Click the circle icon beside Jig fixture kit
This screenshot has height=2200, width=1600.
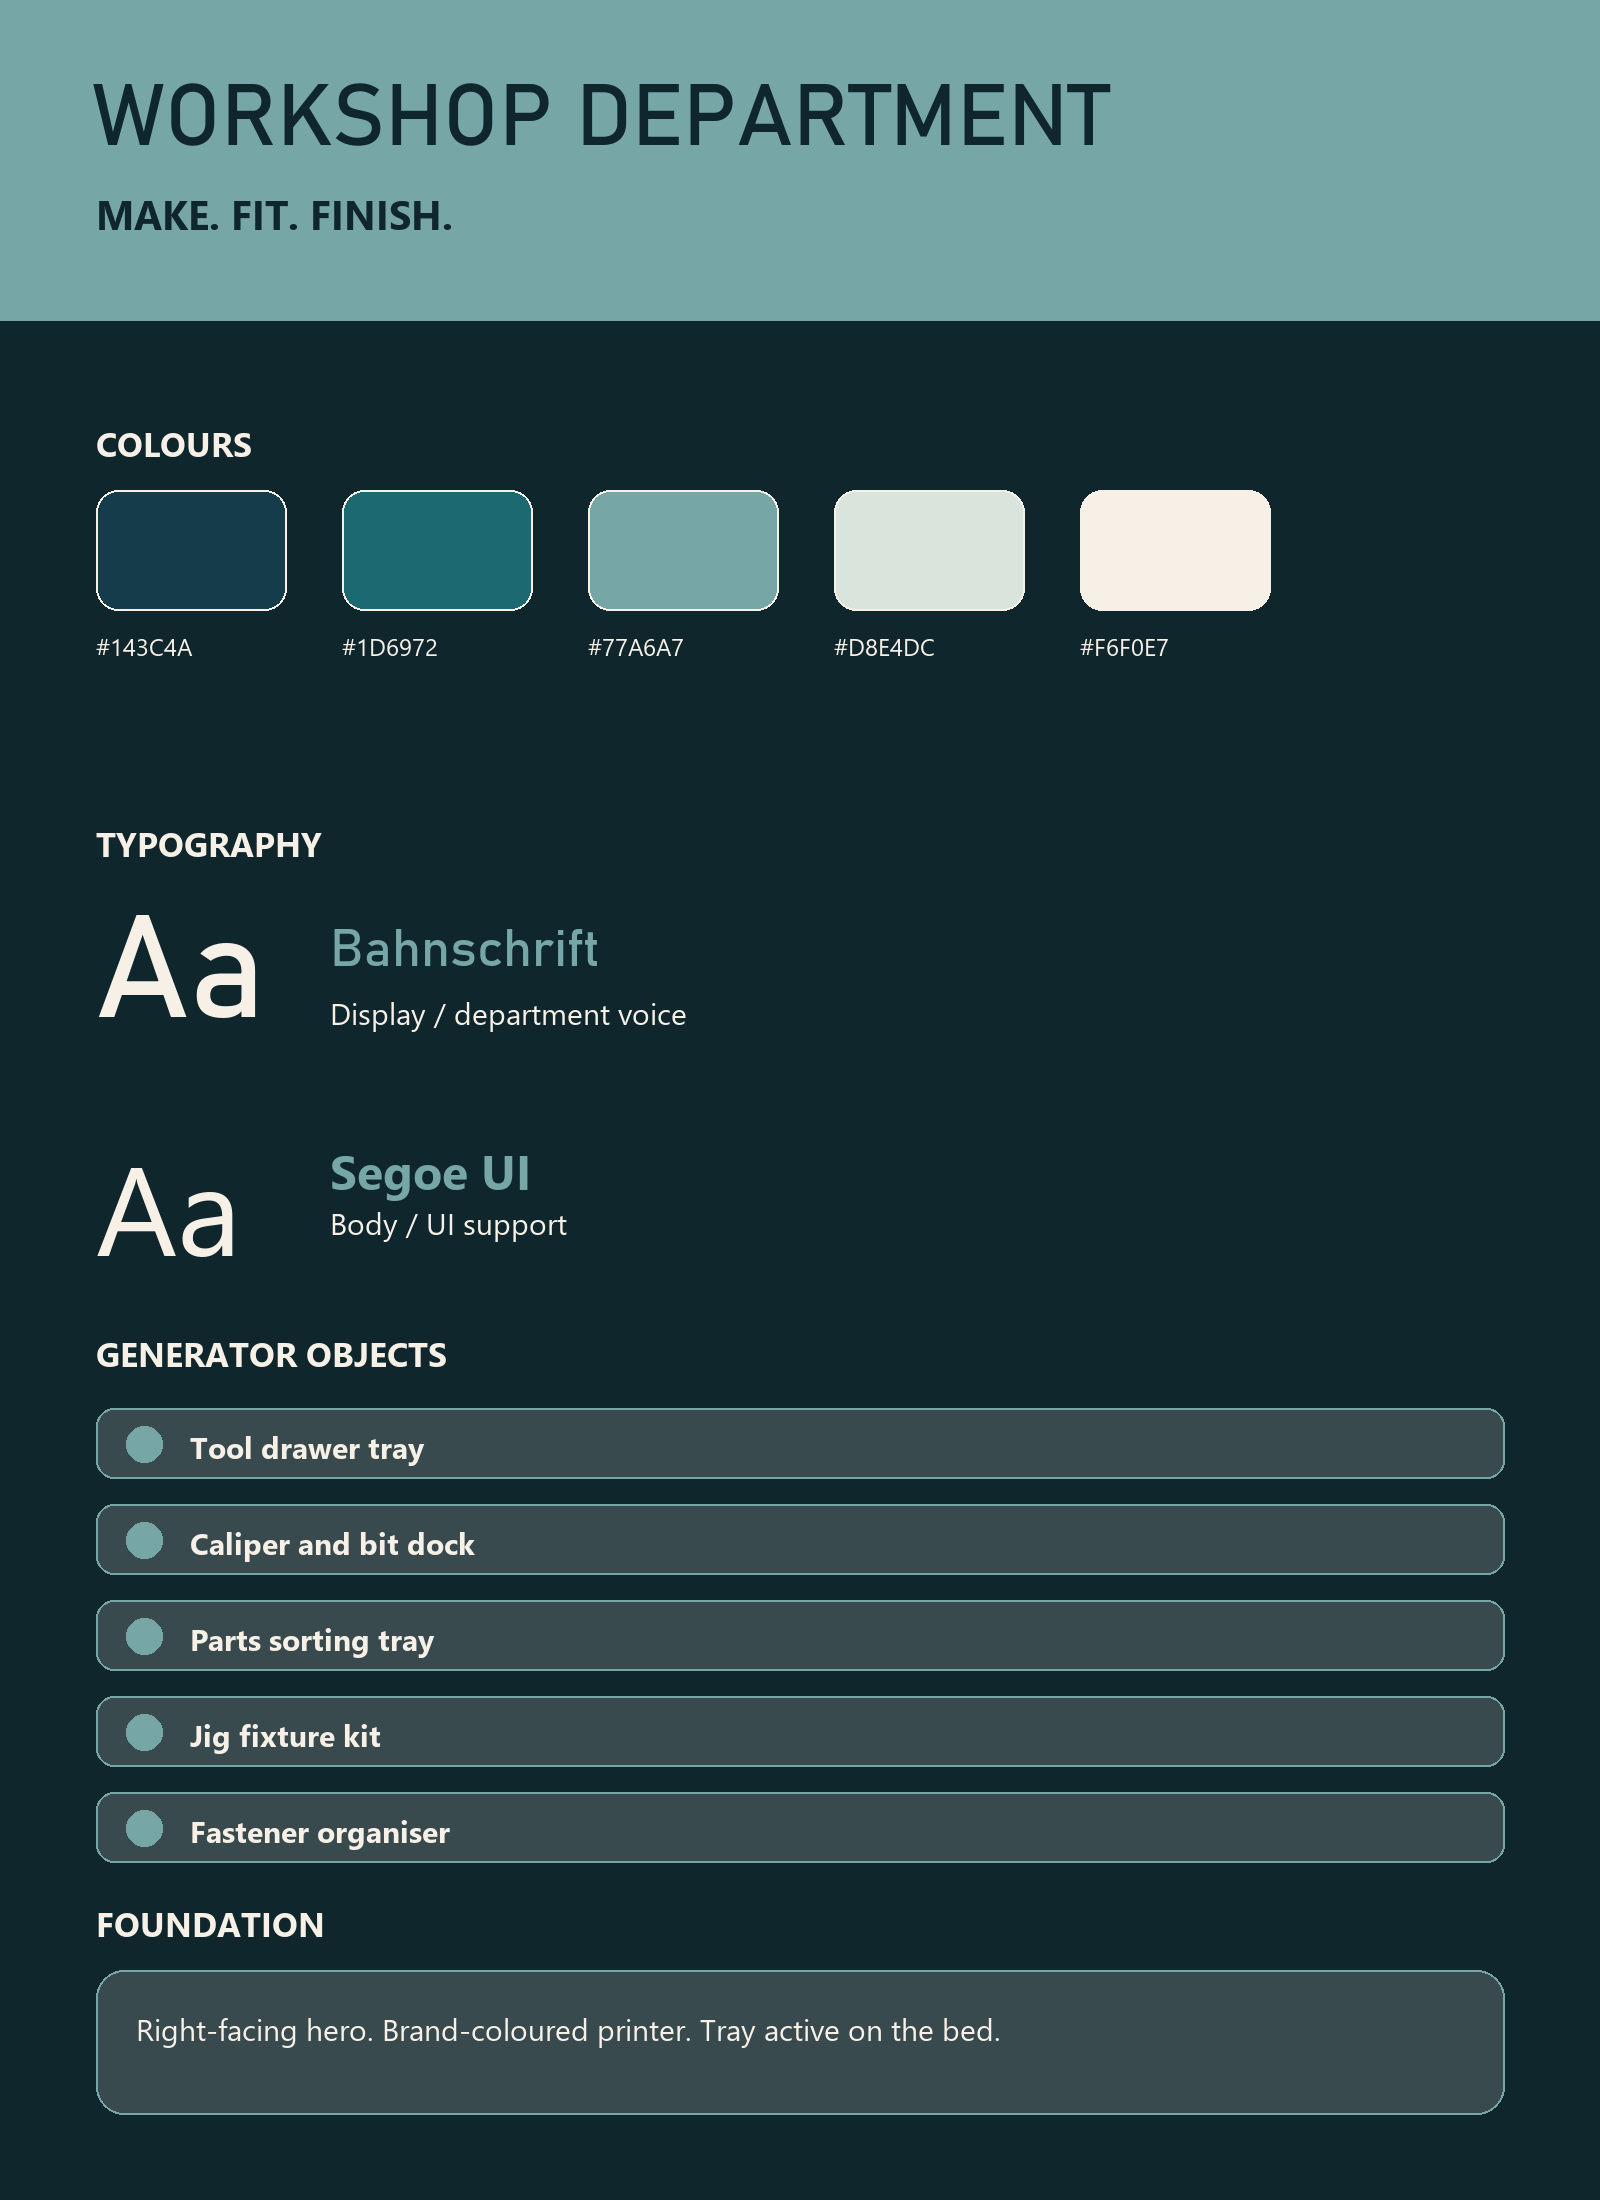[145, 1733]
